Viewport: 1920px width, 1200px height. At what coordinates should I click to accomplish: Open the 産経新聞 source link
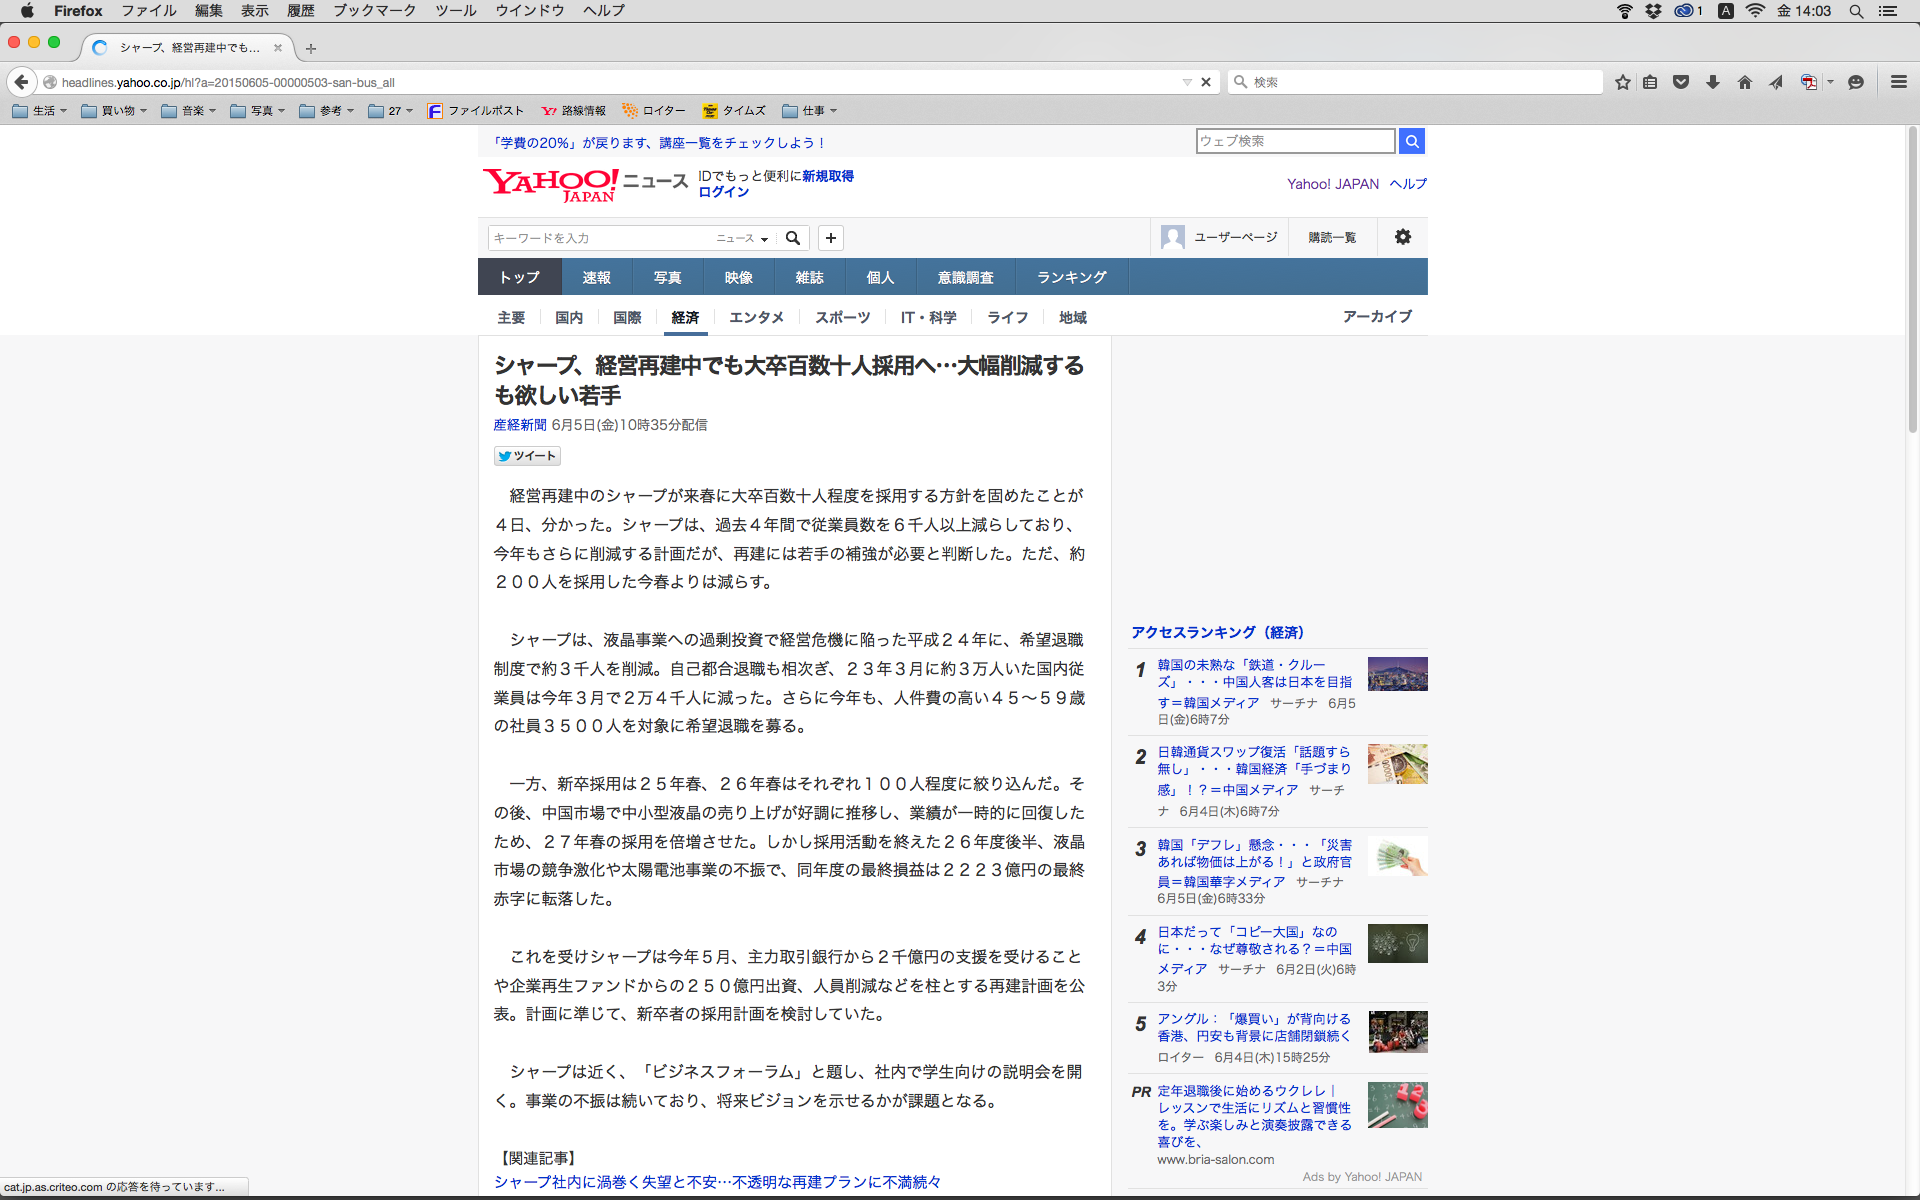(x=519, y=425)
